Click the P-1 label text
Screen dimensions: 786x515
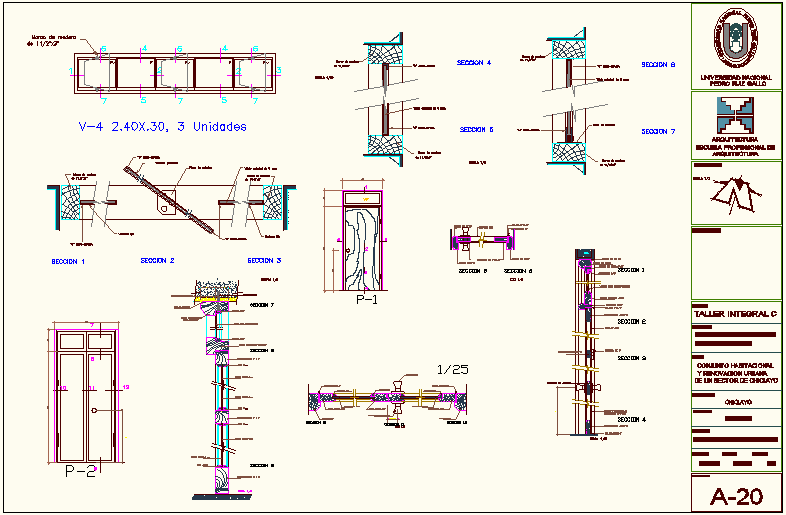pos(366,298)
